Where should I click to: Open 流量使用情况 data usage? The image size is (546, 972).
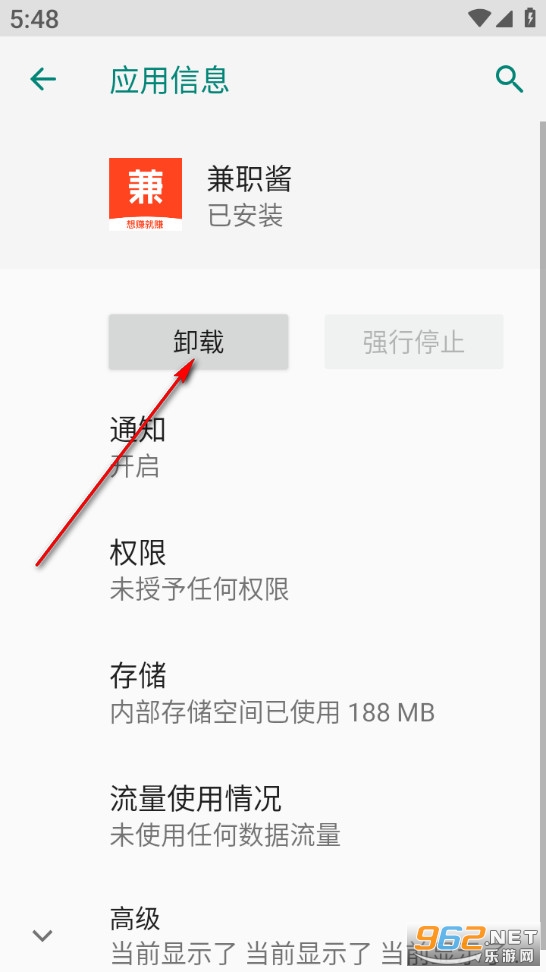pyautogui.click(x=273, y=816)
